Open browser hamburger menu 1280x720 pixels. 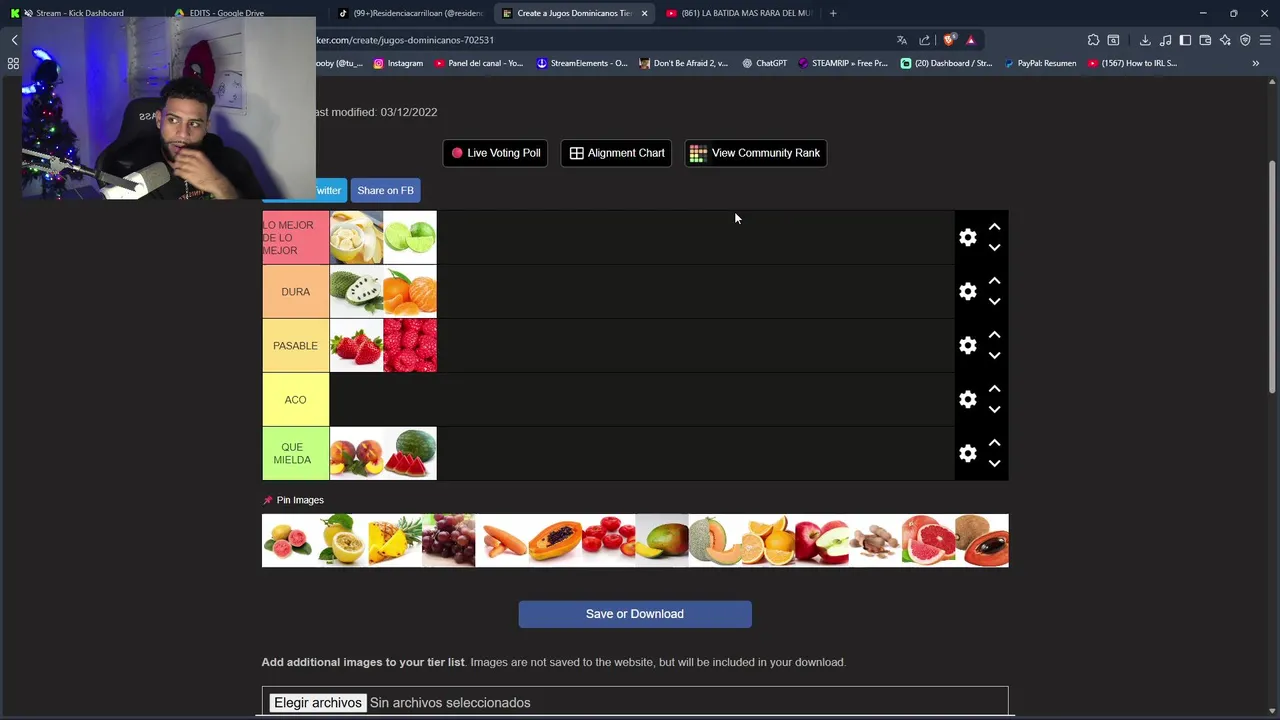1265,40
